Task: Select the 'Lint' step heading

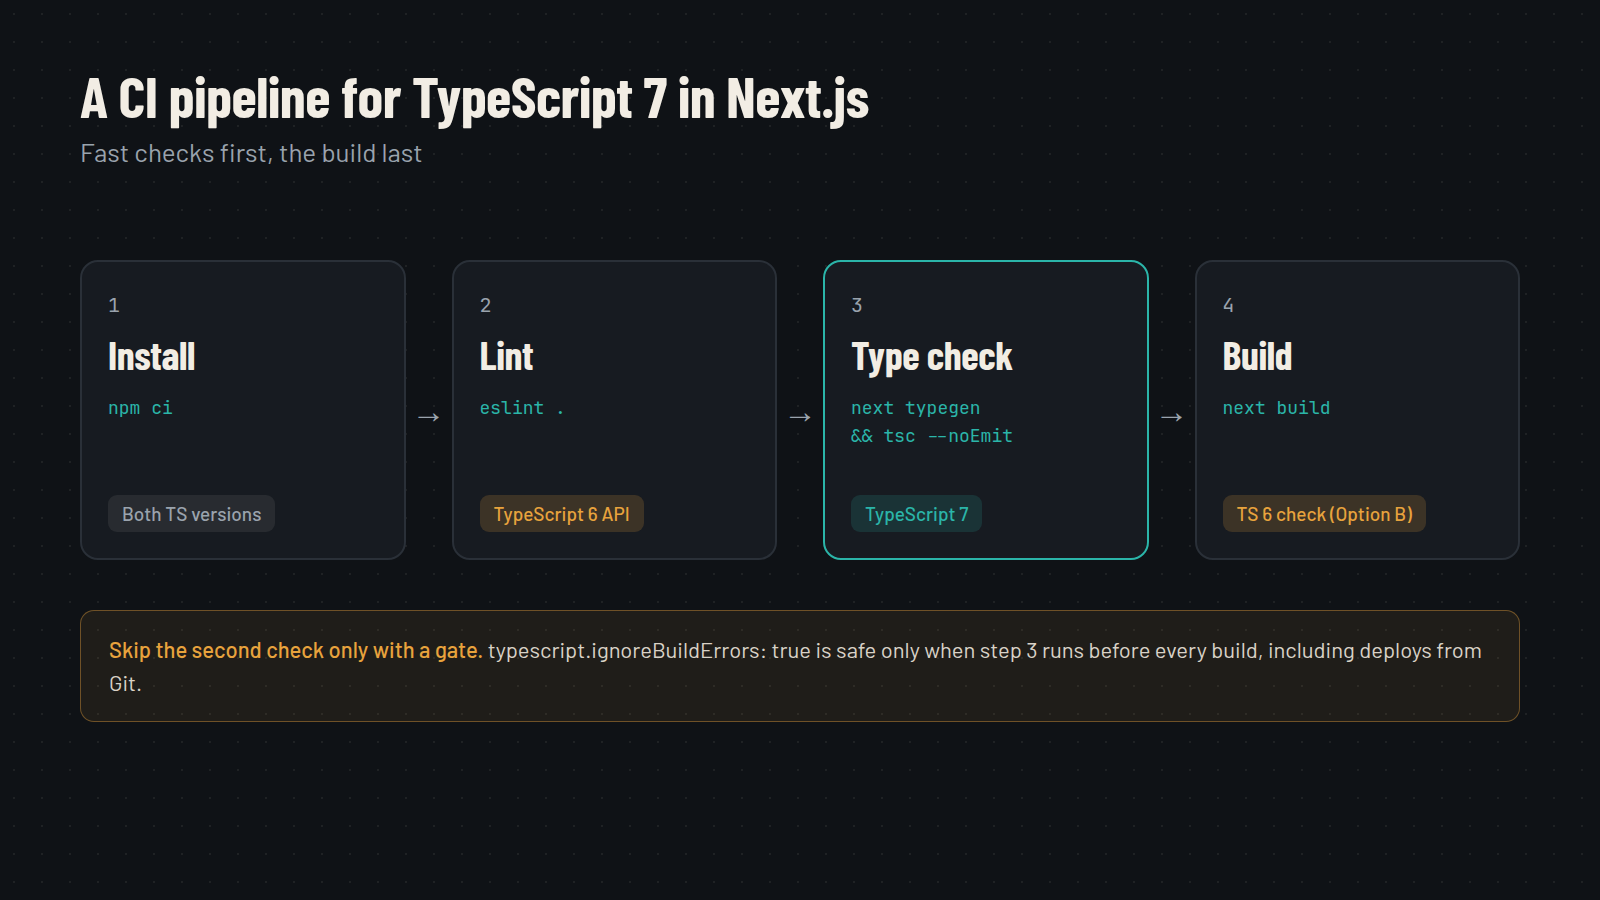Action: tap(506, 357)
